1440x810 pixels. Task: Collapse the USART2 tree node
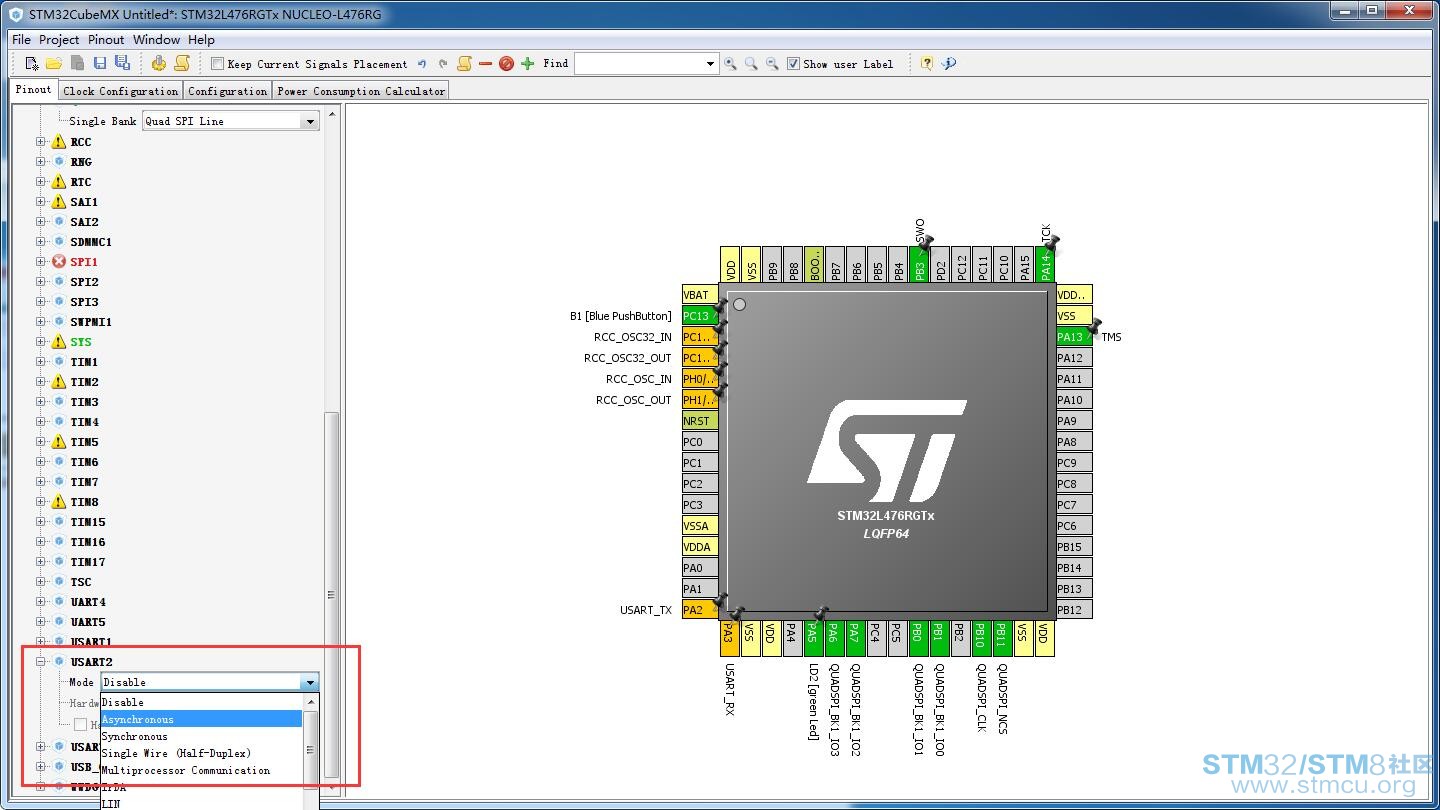coord(41,662)
